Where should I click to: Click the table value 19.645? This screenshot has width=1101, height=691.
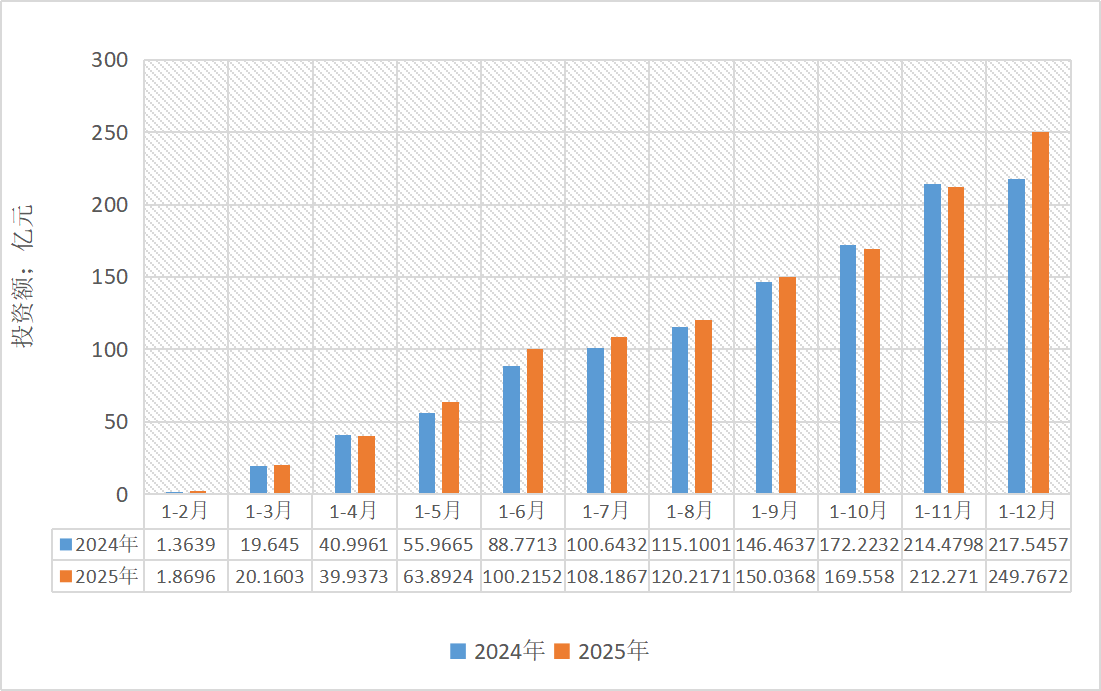click(x=270, y=544)
